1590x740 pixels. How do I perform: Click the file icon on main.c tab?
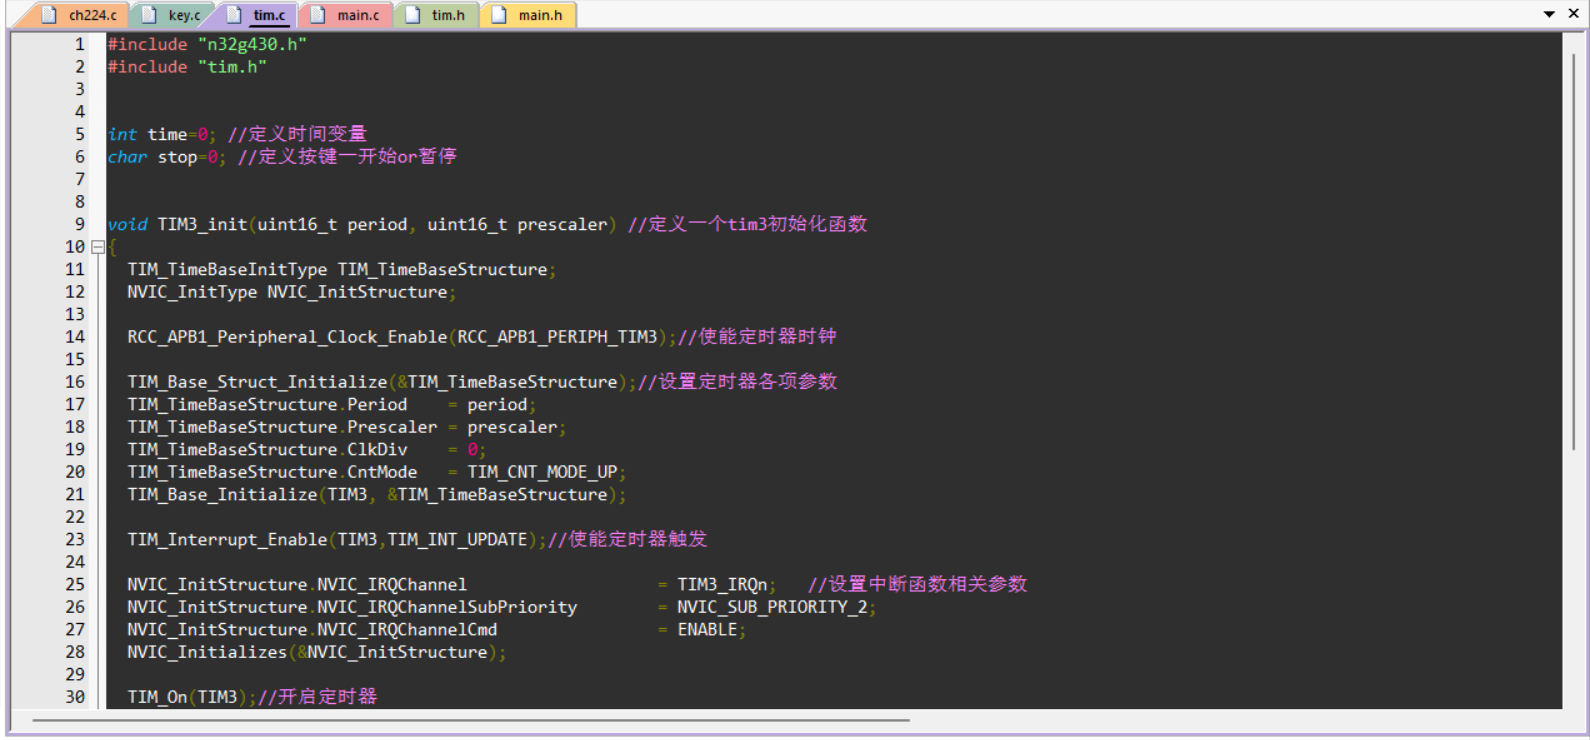click(x=318, y=15)
